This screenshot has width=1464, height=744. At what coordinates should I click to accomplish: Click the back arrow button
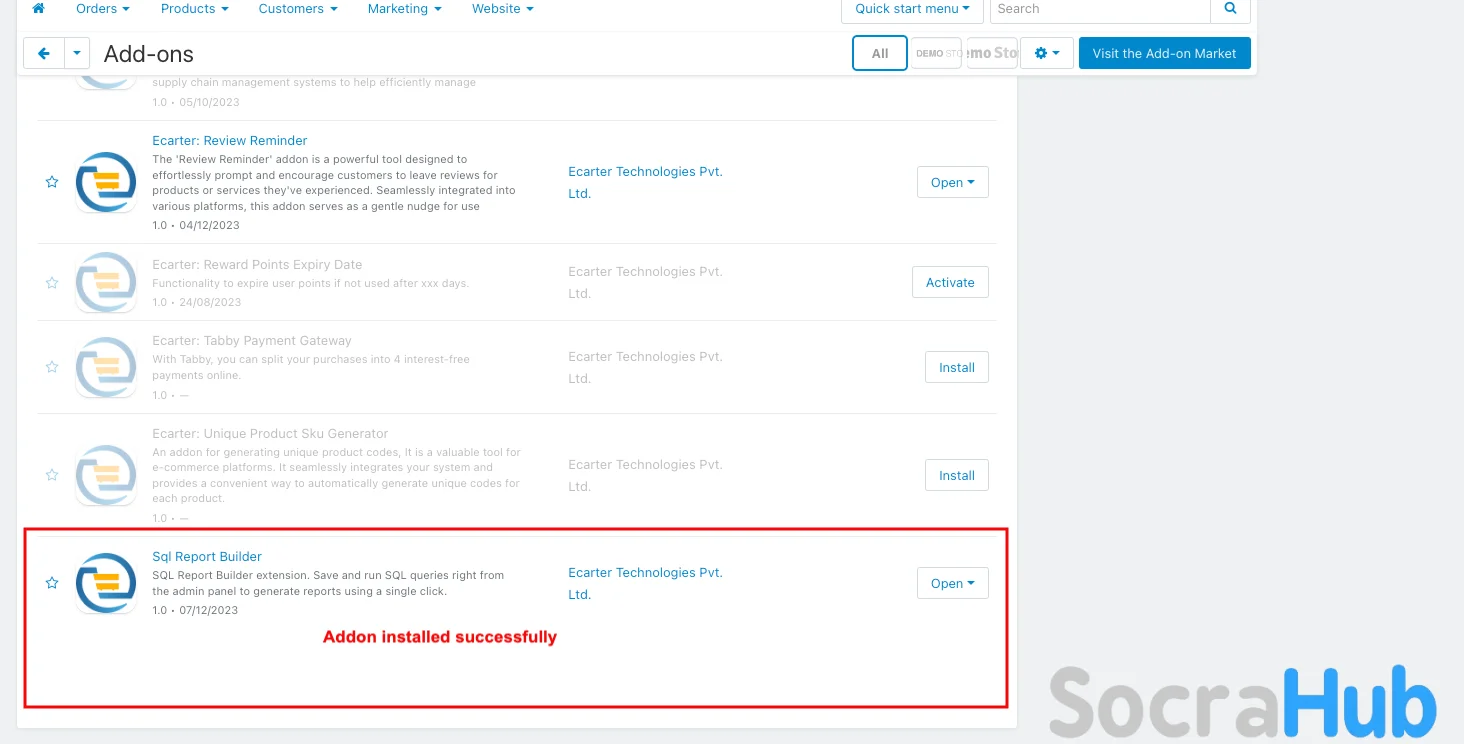click(44, 54)
